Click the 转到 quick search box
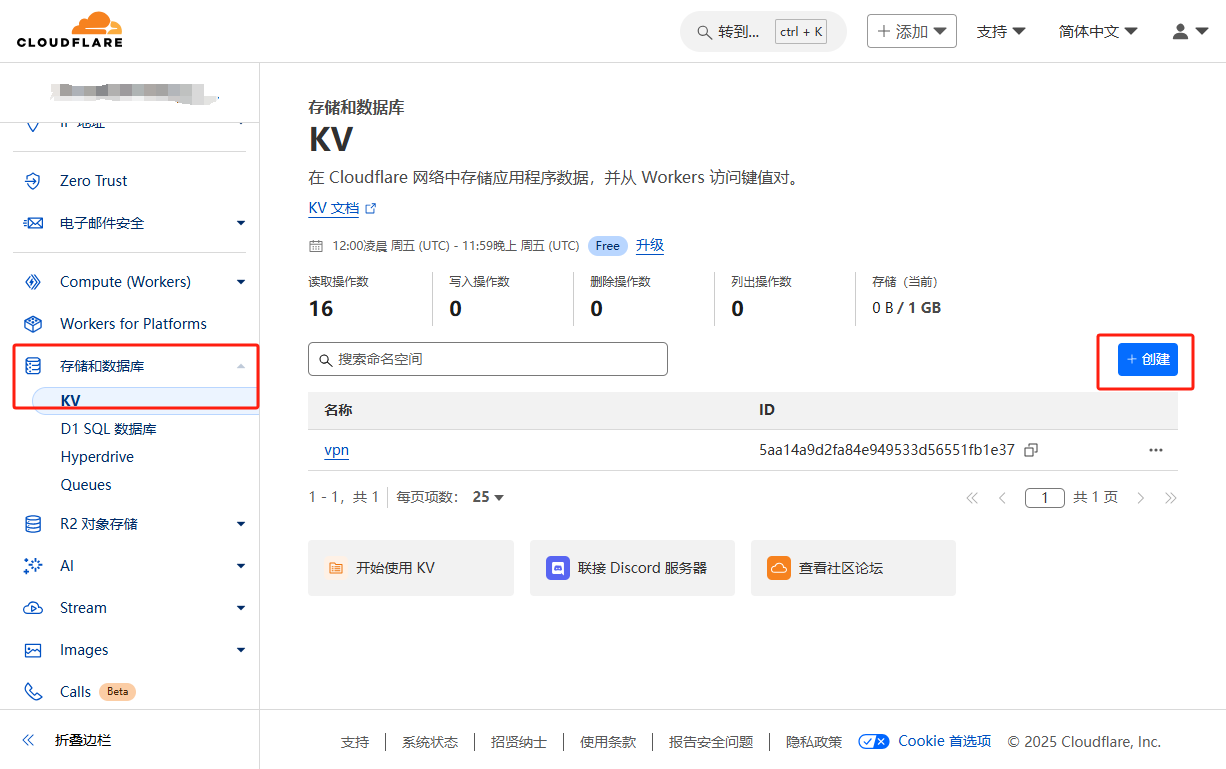This screenshot has height=769, width=1226. 763,32
